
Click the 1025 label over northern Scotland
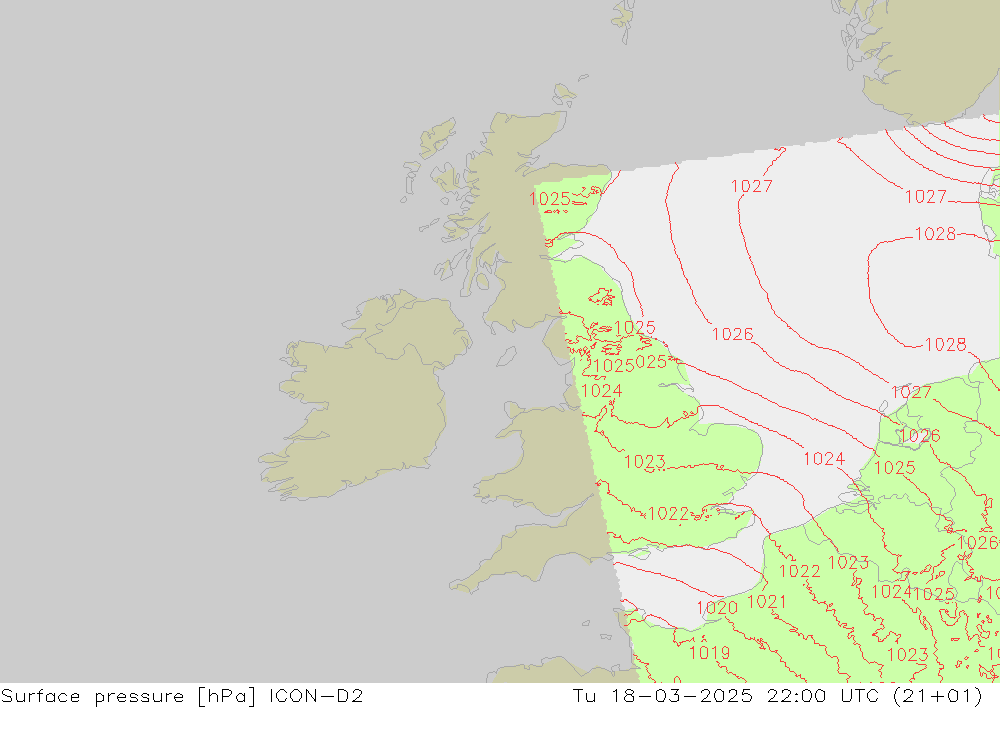549,199
